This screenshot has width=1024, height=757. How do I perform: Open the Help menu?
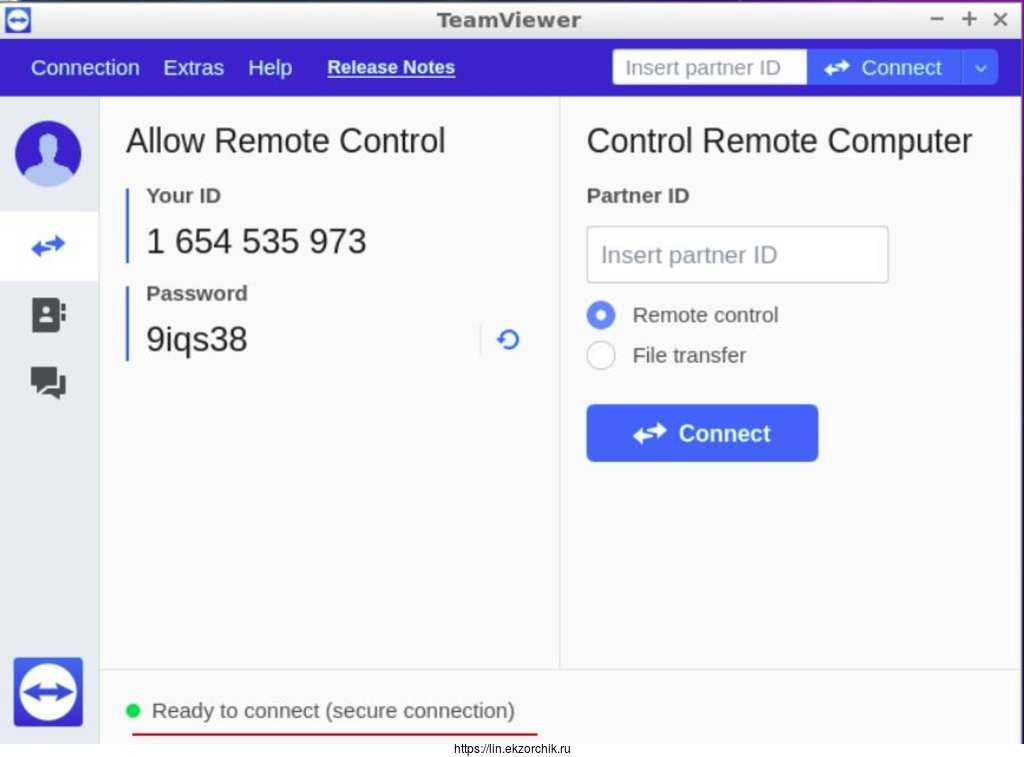[x=270, y=68]
